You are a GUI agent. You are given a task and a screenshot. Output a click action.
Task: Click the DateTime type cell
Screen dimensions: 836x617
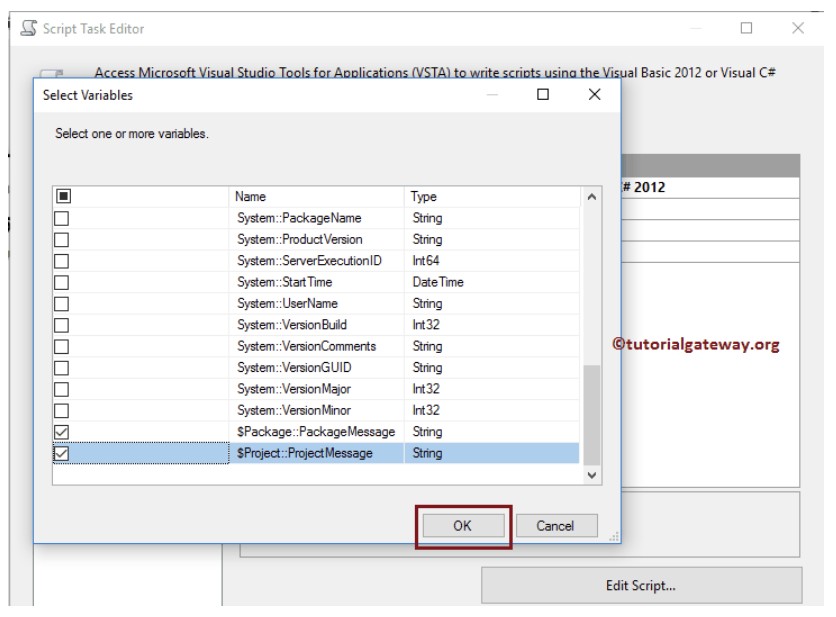[x=492, y=282]
